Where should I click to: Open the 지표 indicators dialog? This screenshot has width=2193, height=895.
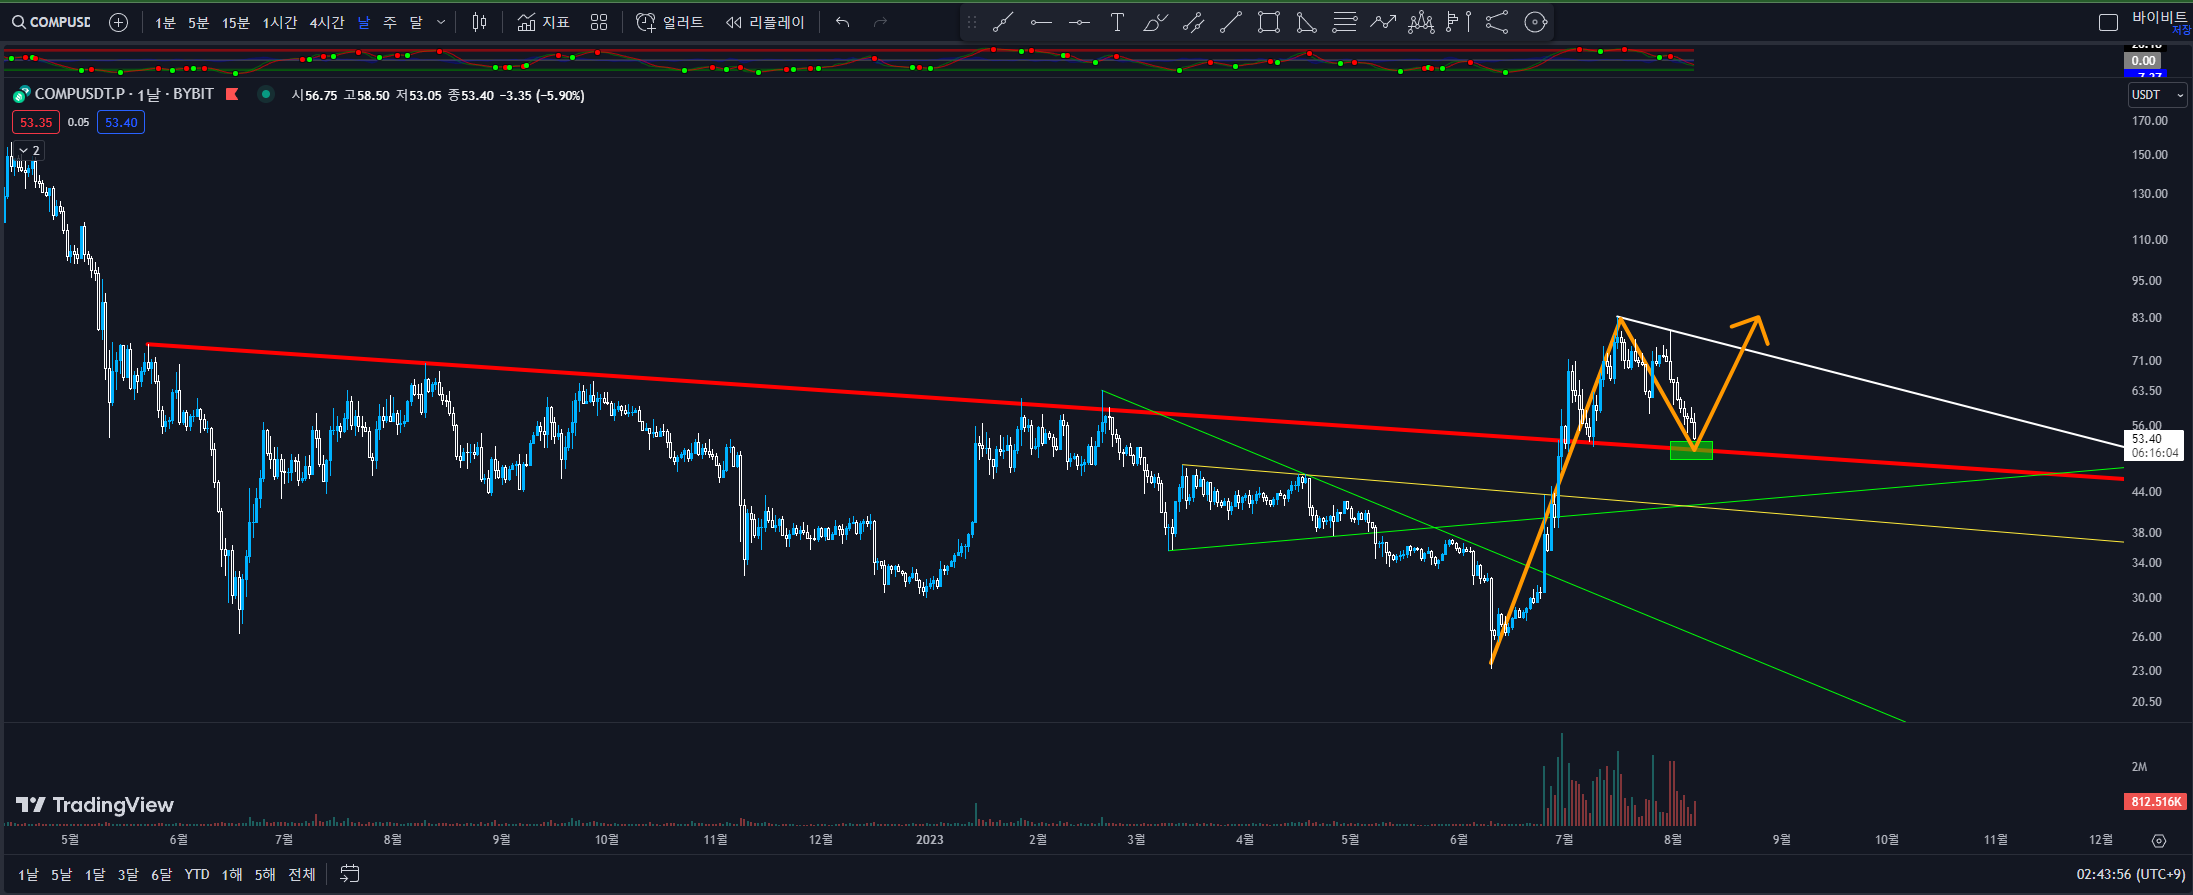[543, 22]
